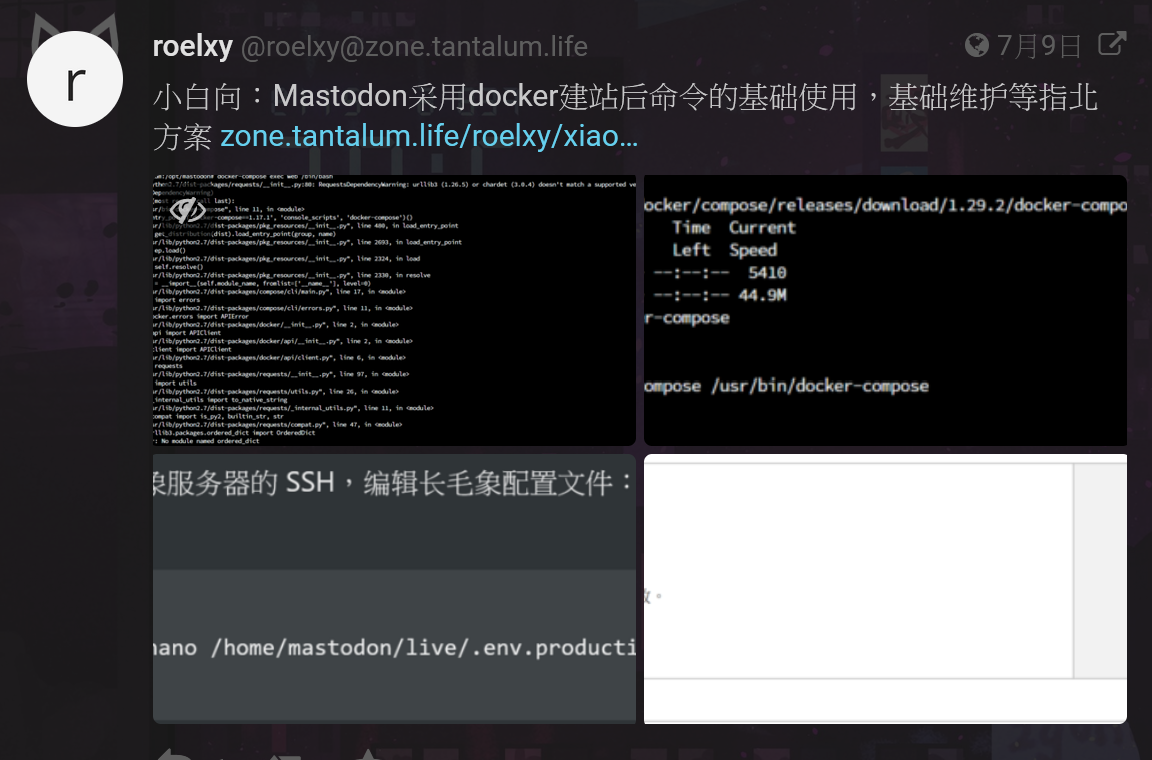Open the zone.tantalum.life/roelxy/xiao… link
Viewport: 1152px width, 760px height.
429,136
